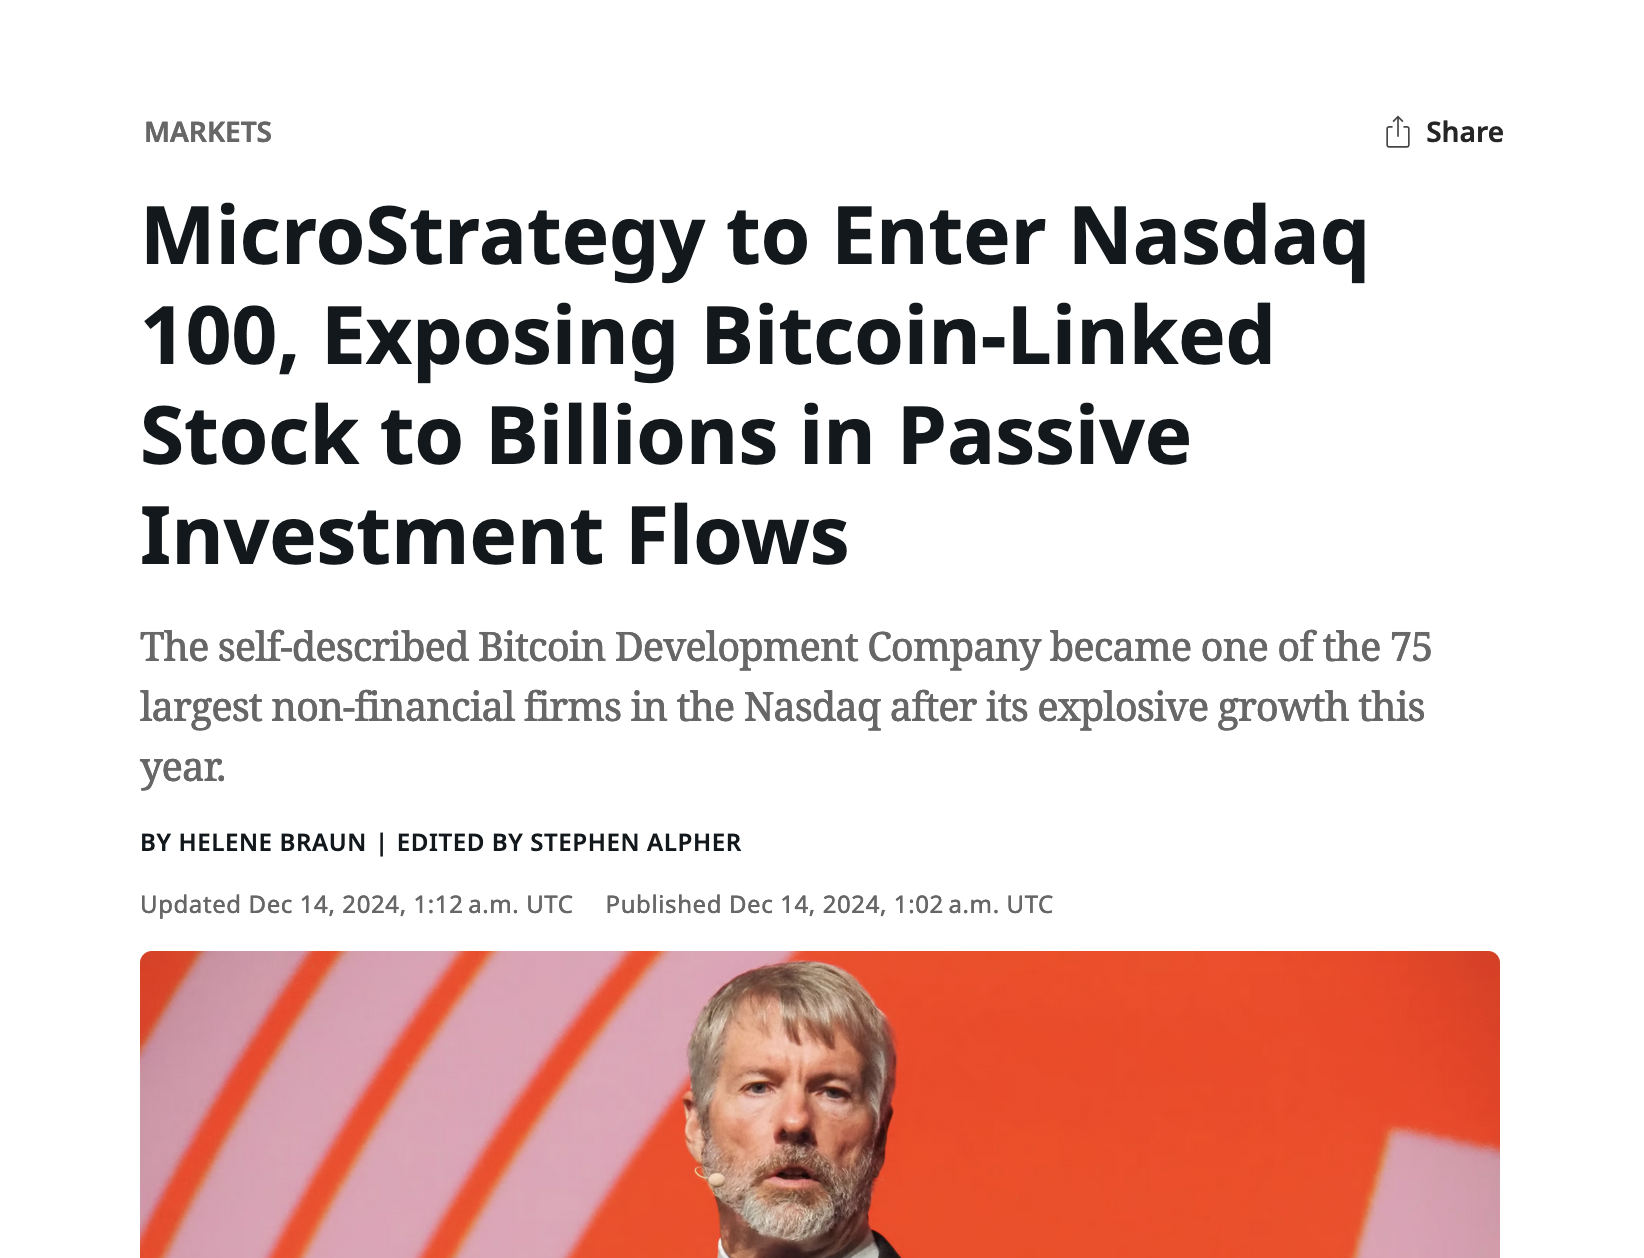Select the word MicroStrategy in the headline
This screenshot has width=1644, height=1258.
(x=424, y=240)
